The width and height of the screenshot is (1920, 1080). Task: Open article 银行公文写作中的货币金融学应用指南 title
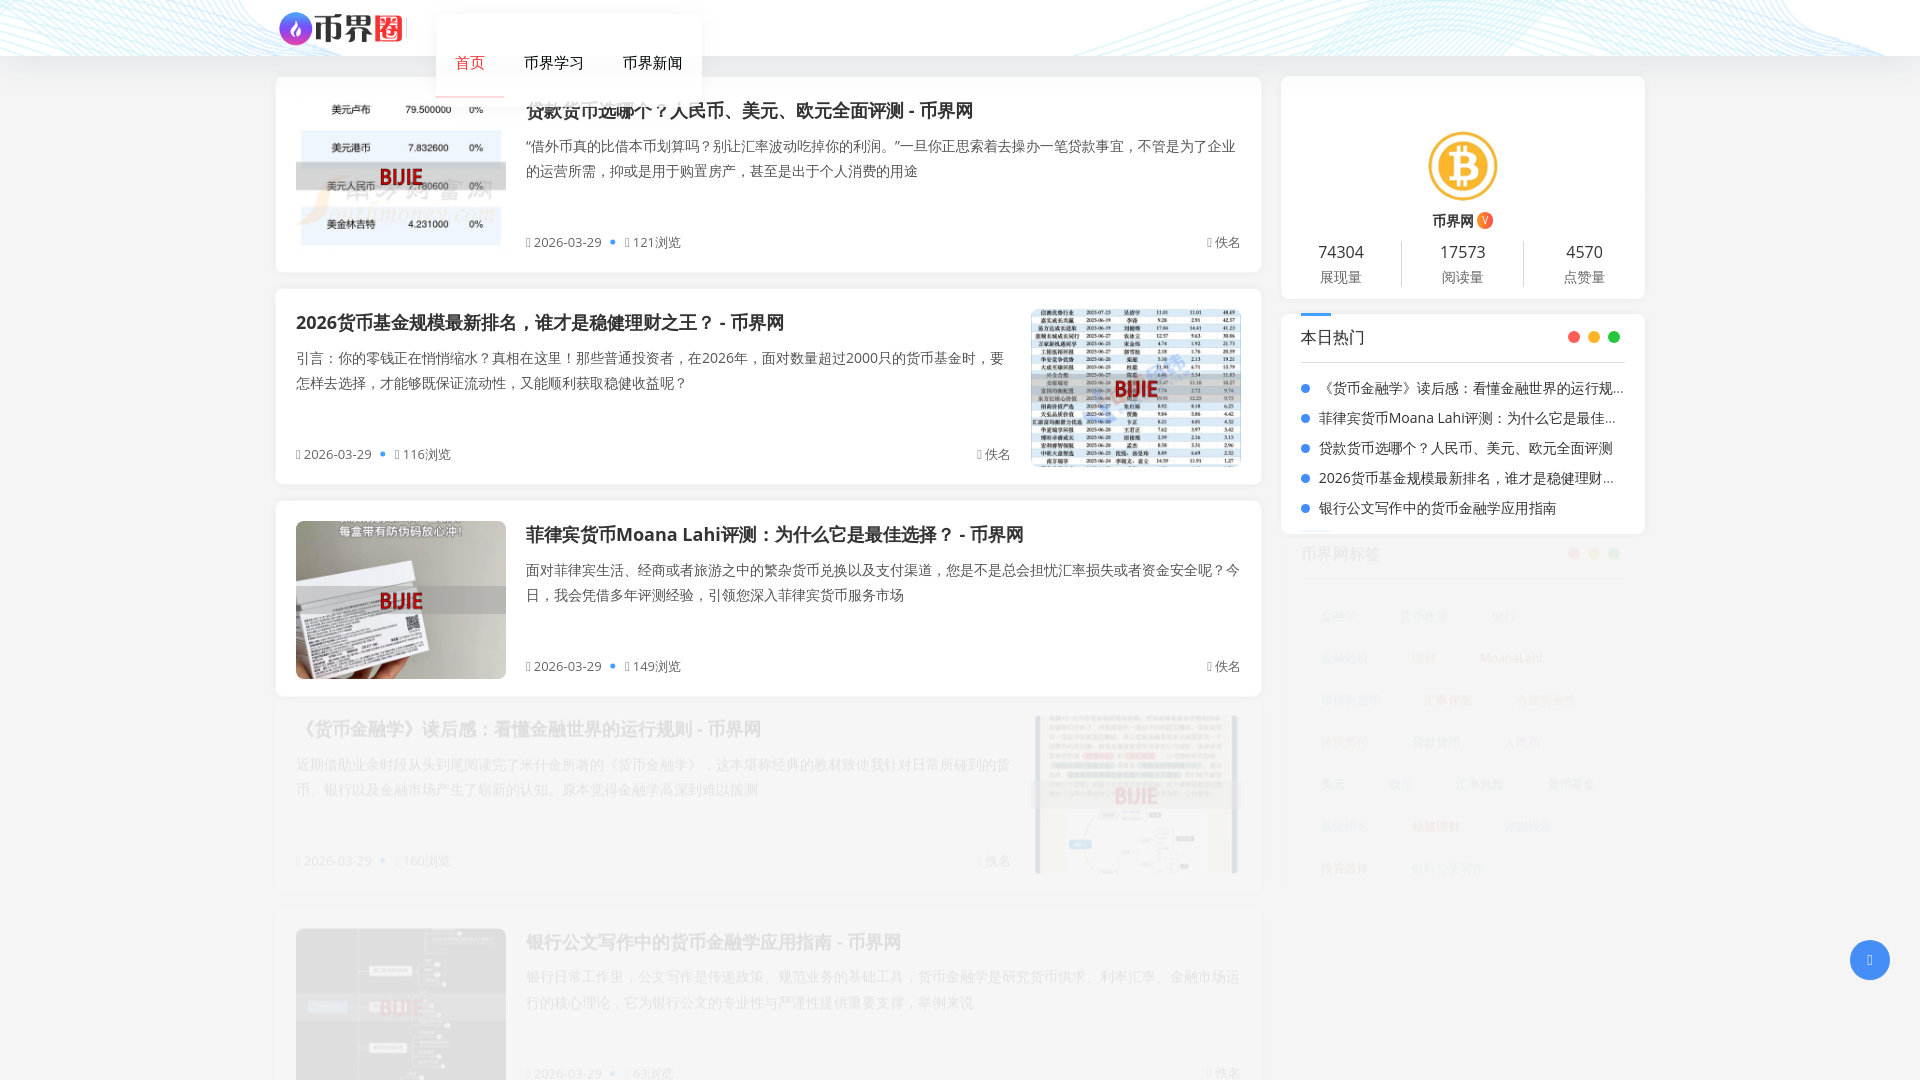pyautogui.click(x=713, y=942)
